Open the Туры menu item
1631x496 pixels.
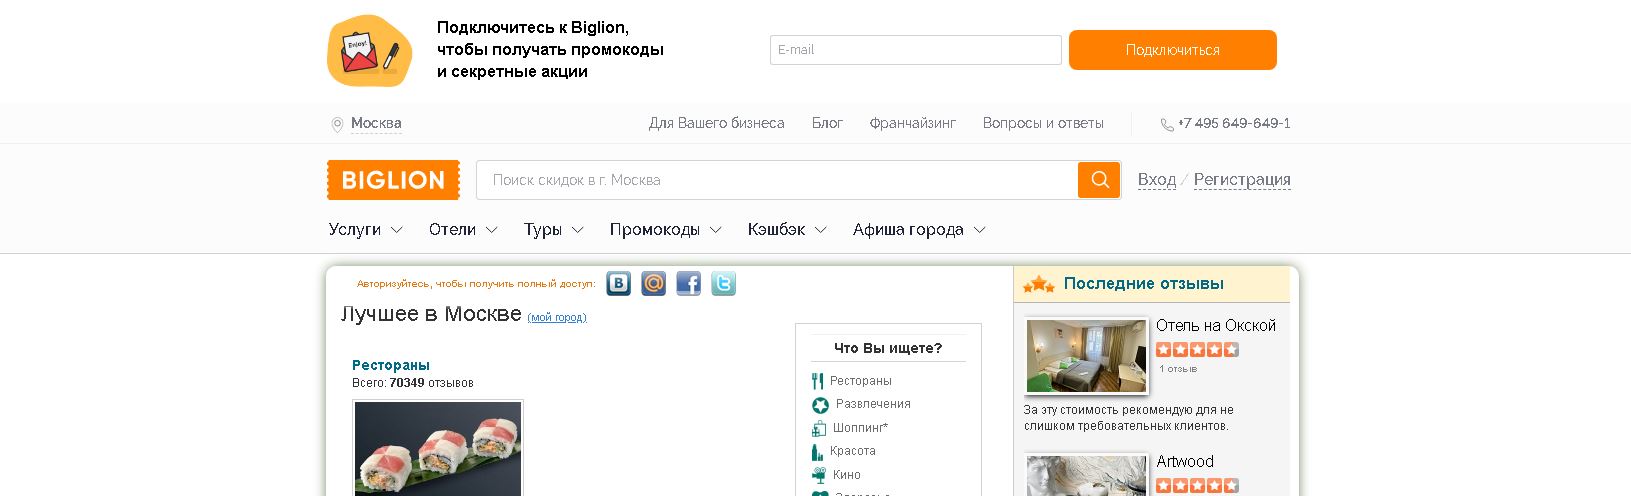[543, 230]
